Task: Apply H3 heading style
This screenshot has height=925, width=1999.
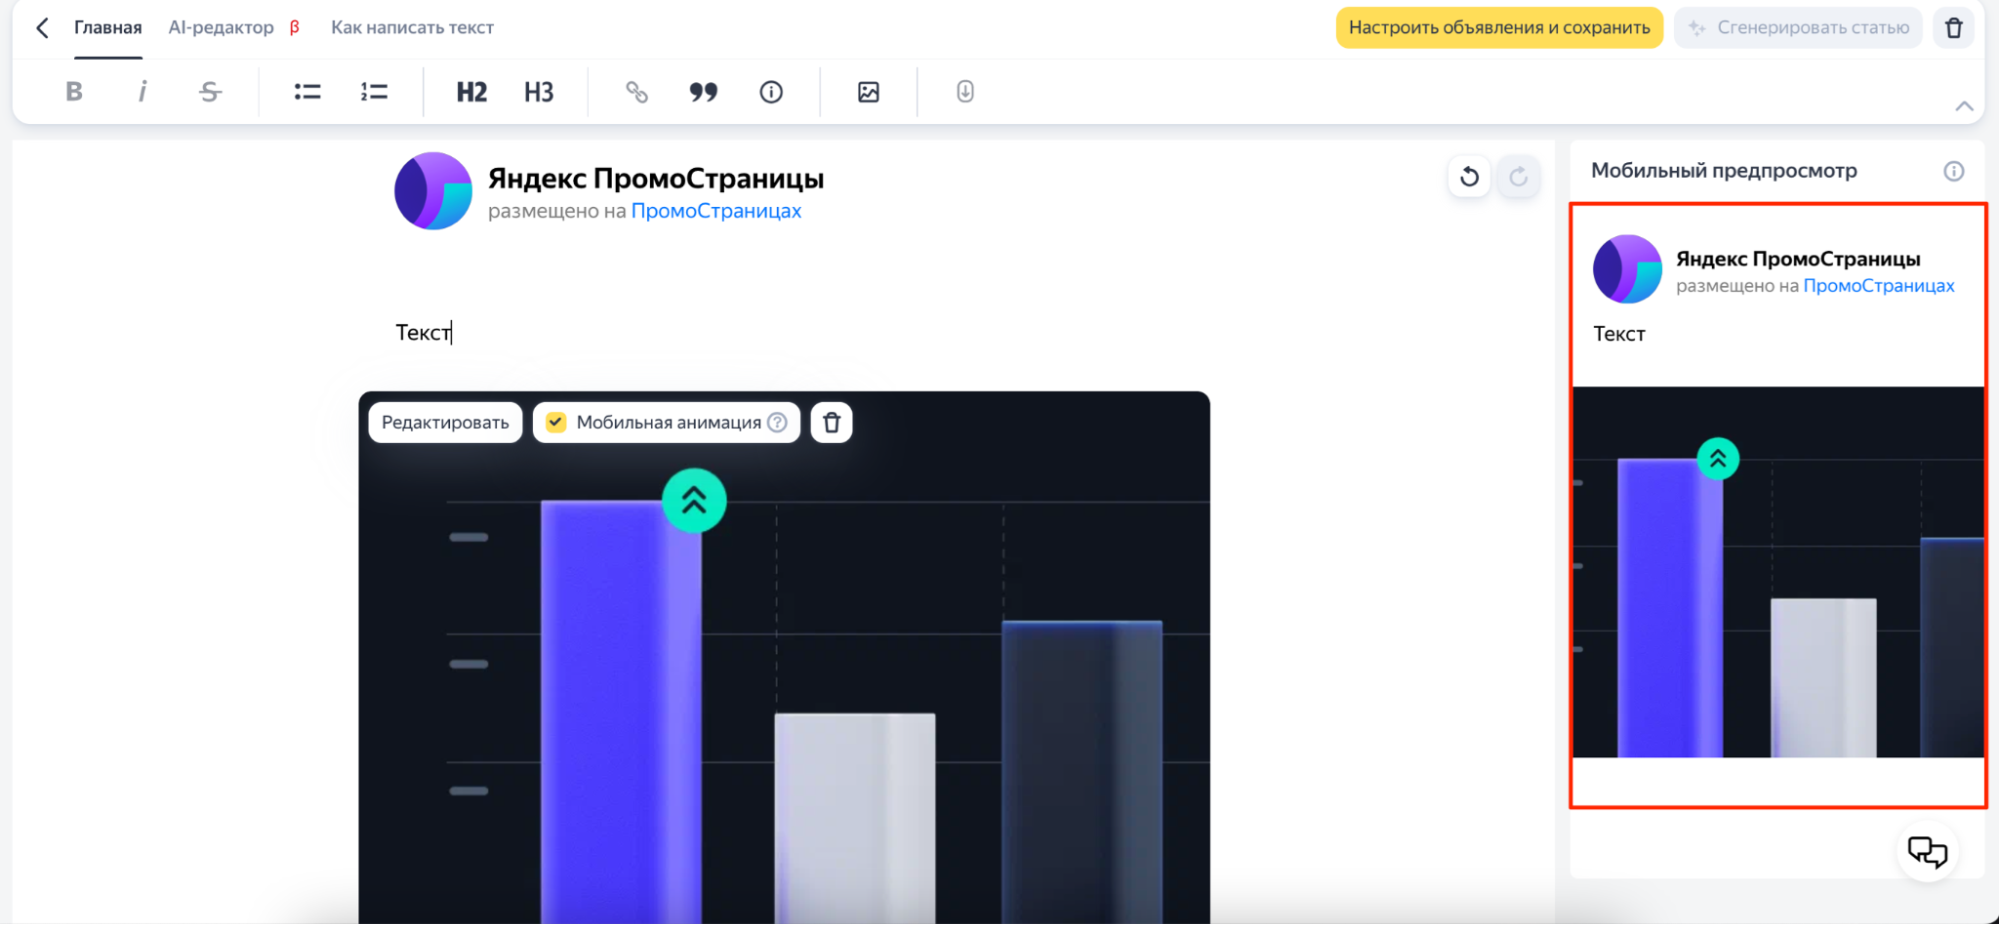Action: [539, 92]
